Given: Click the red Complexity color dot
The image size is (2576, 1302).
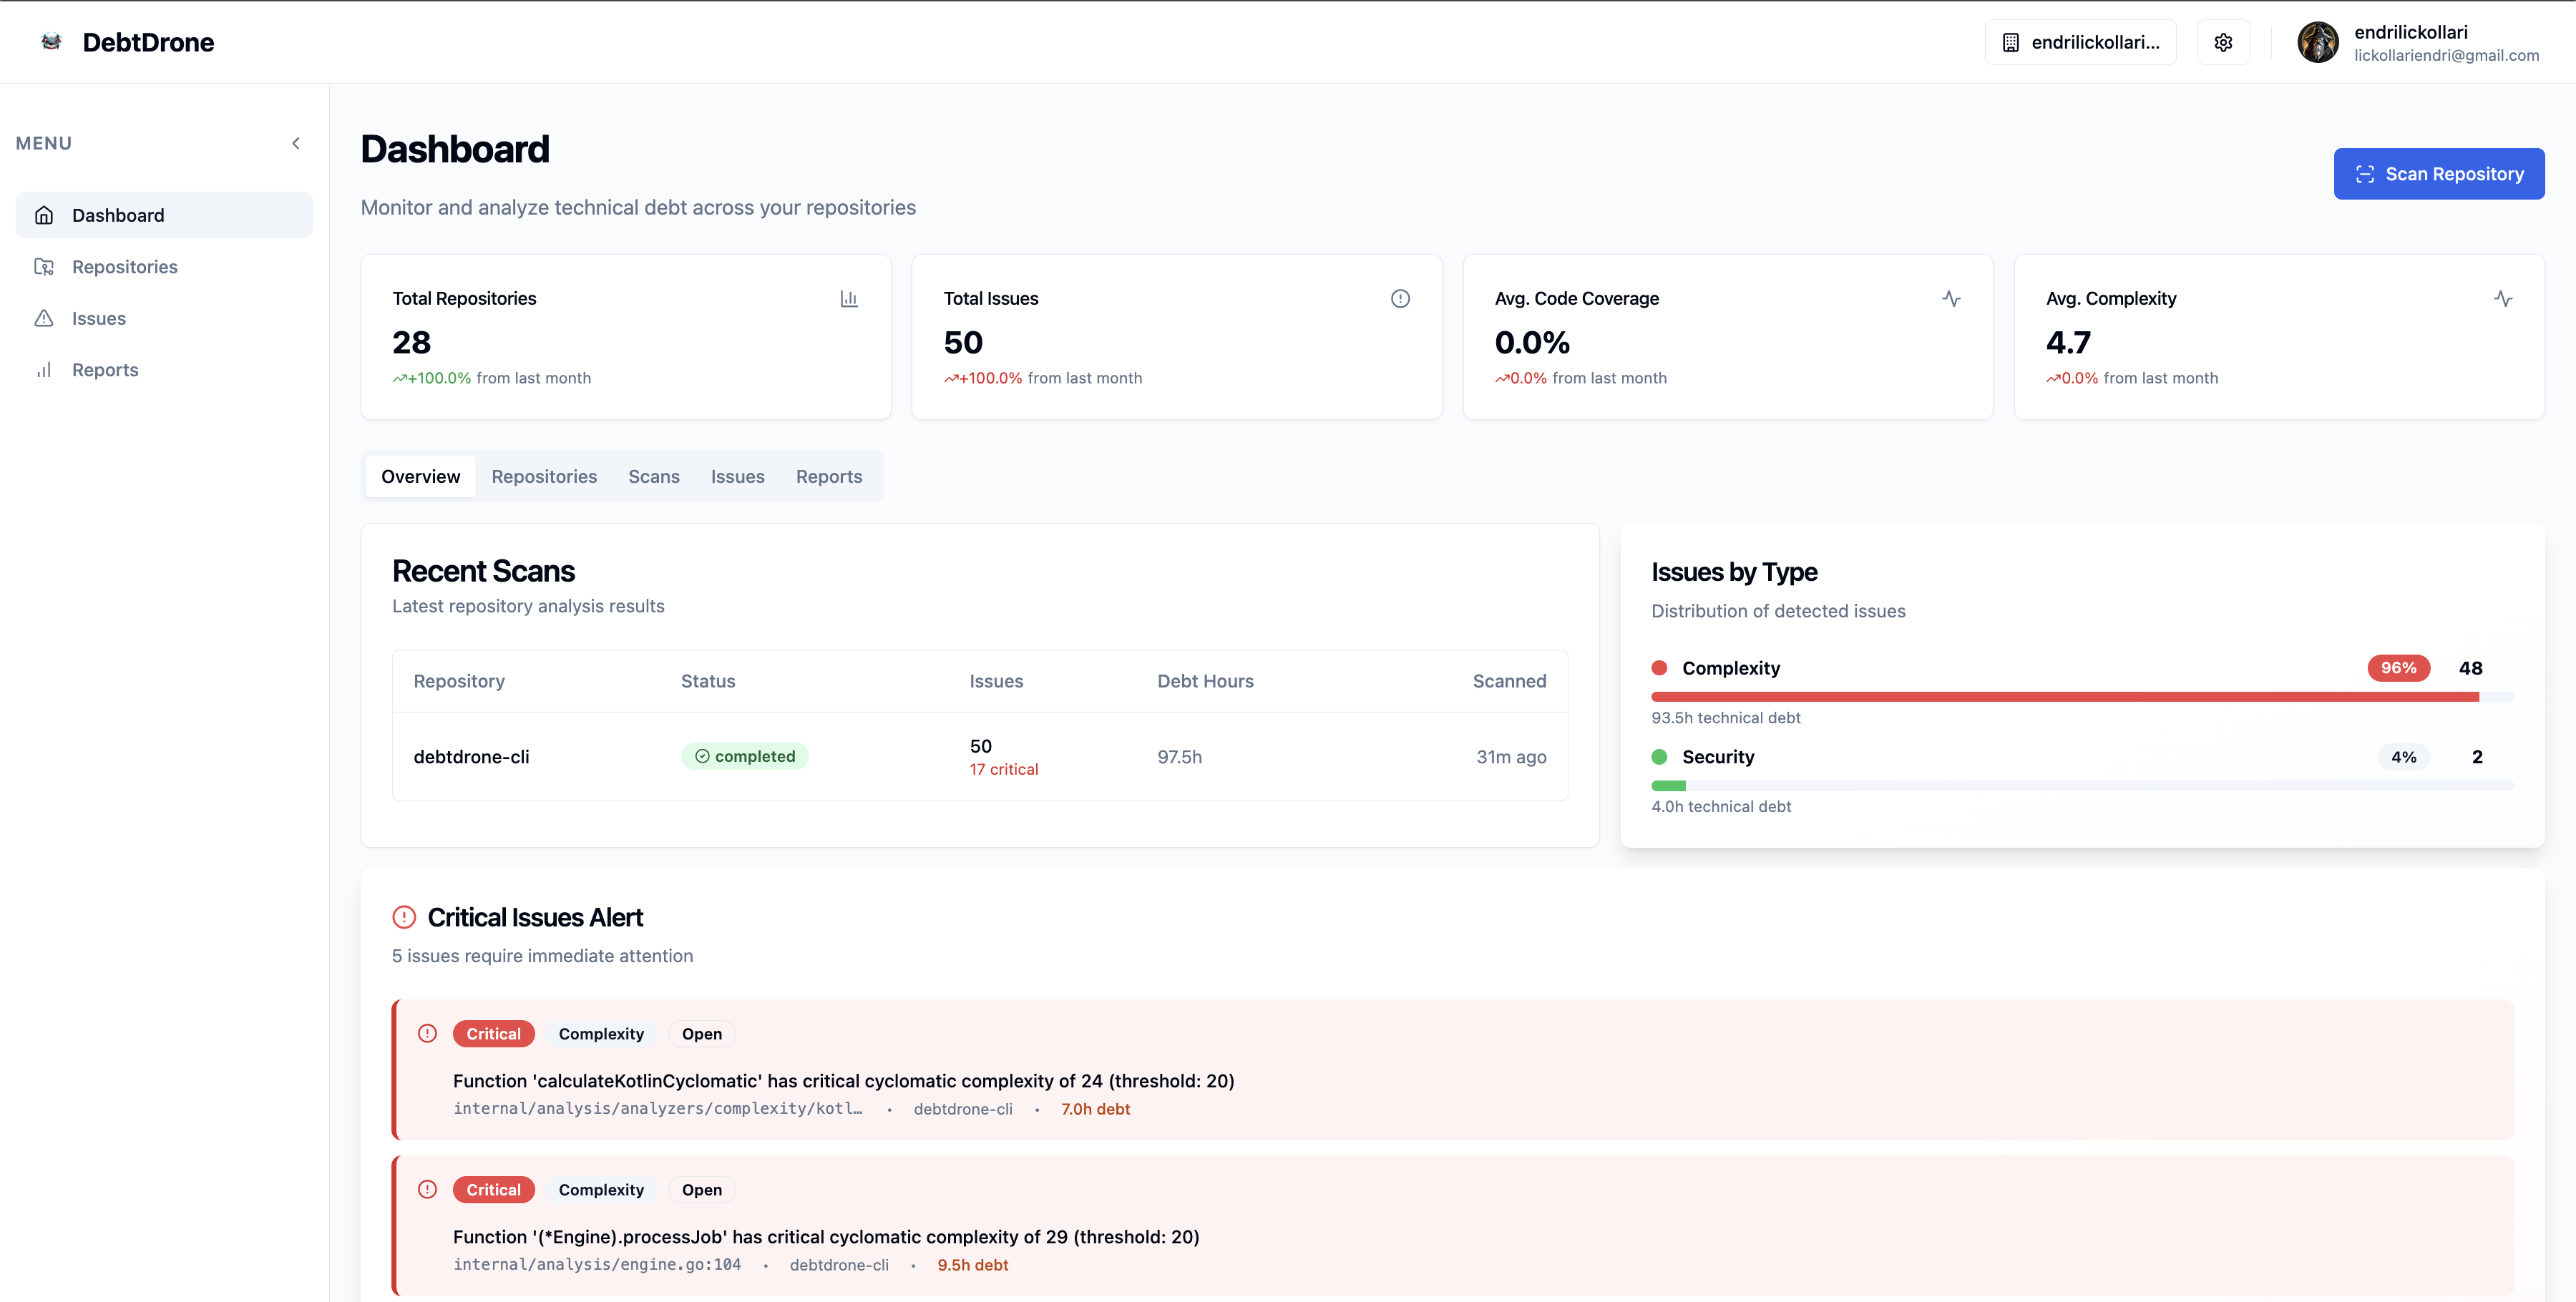Looking at the screenshot, I should (1659, 668).
